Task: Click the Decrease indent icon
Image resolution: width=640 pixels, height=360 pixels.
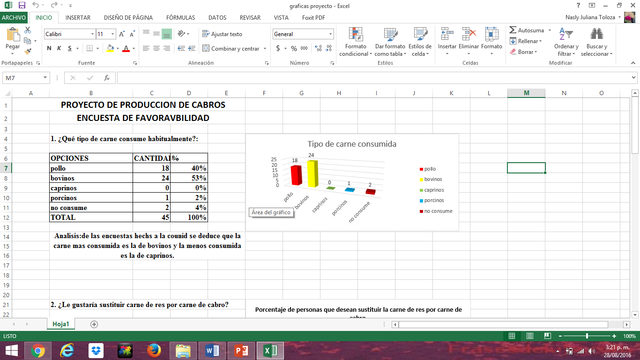Action: coord(181,49)
